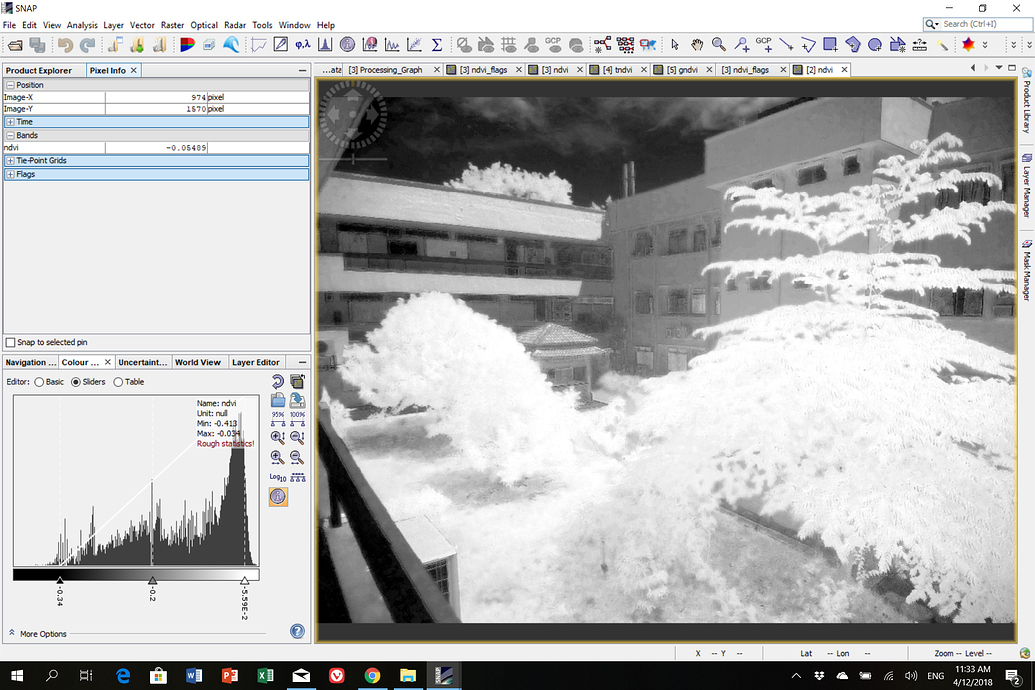
Task: Open the Layer Manager side panel
Action: click(x=1026, y=188)
